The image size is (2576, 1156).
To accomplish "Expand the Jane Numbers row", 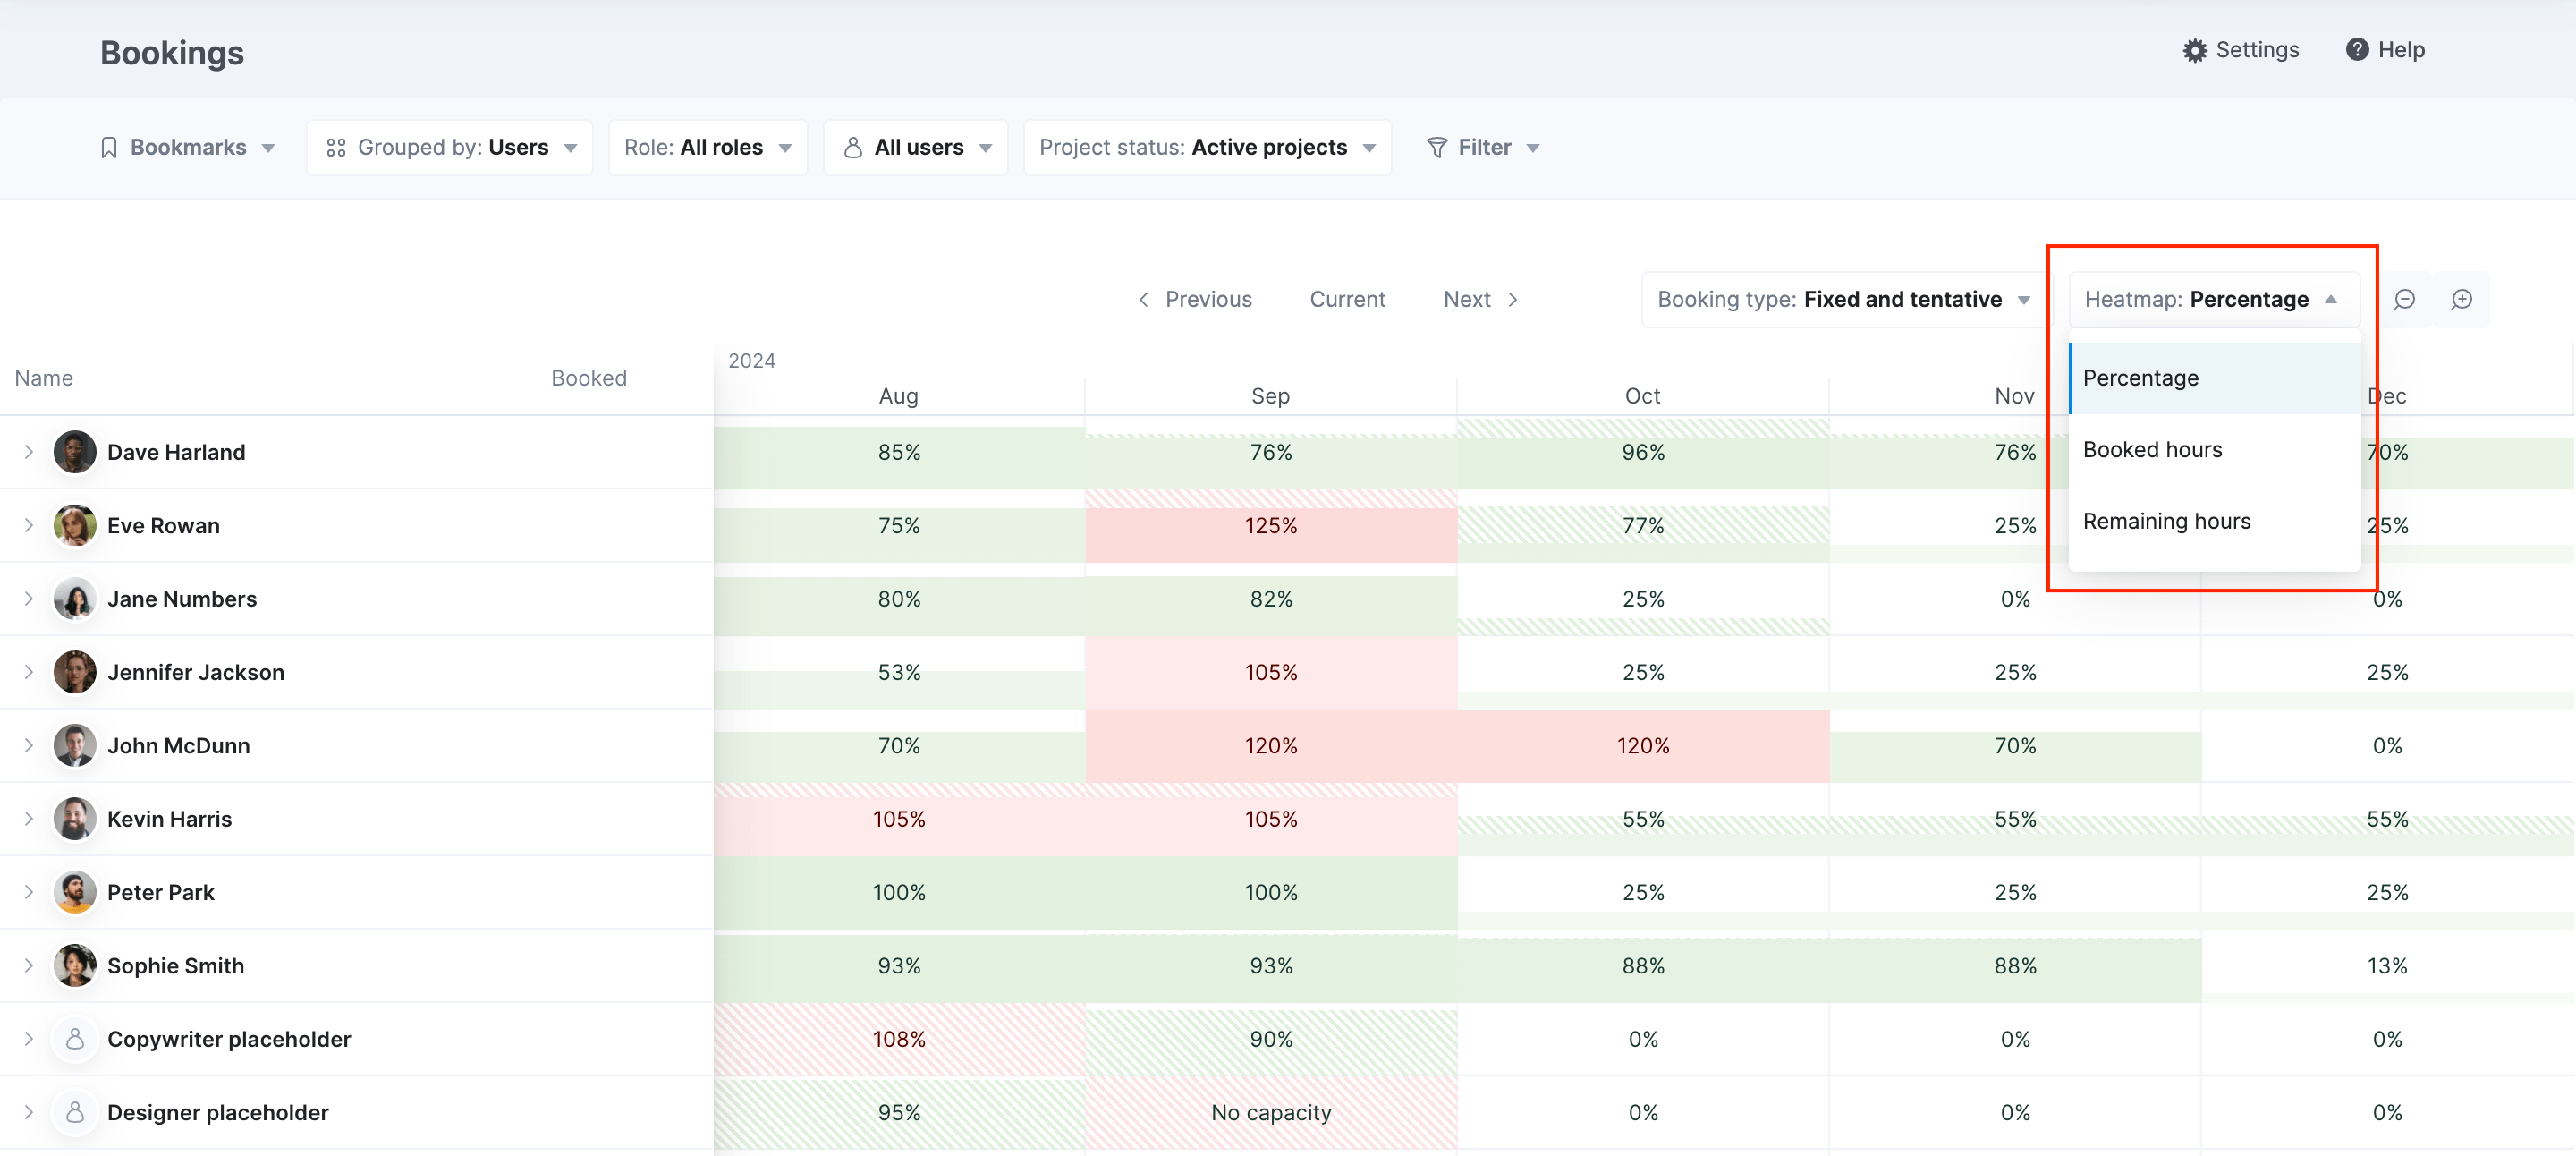I will (29, 599).
